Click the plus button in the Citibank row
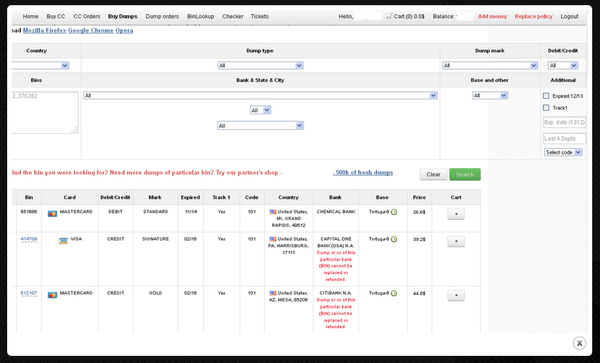 pyautogui.click(x=456, y=295)
